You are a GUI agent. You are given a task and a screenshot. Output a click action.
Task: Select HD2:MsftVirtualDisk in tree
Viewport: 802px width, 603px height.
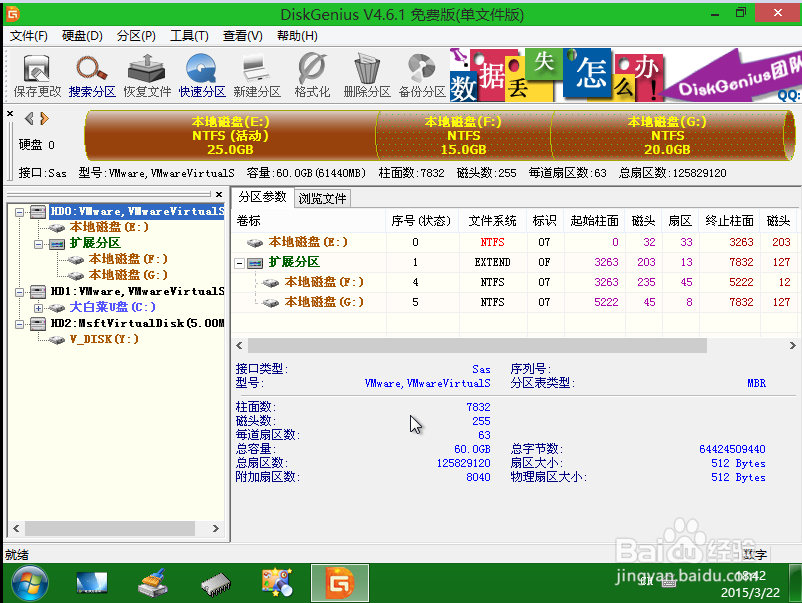pyautogui.click(x=137, y=323)
